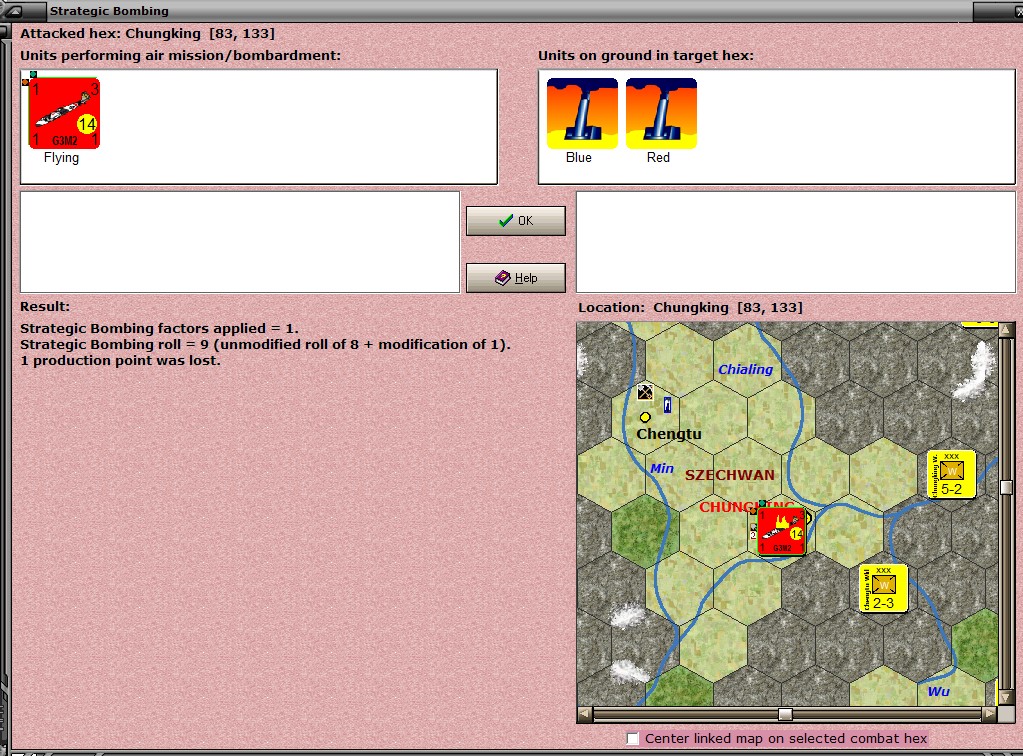Confirm the result with the OK button

click(x=515, y=220)
